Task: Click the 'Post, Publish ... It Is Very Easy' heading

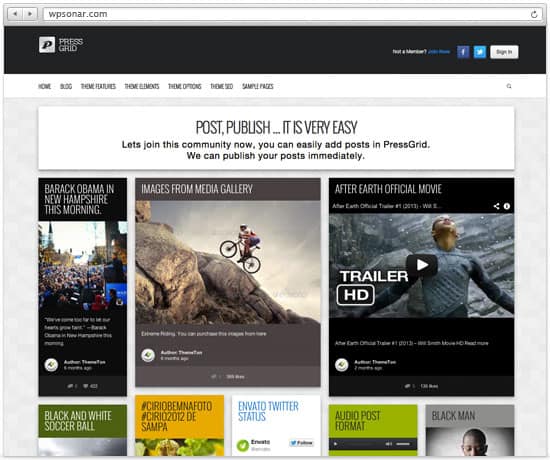Action: click(x=276, y=127)
